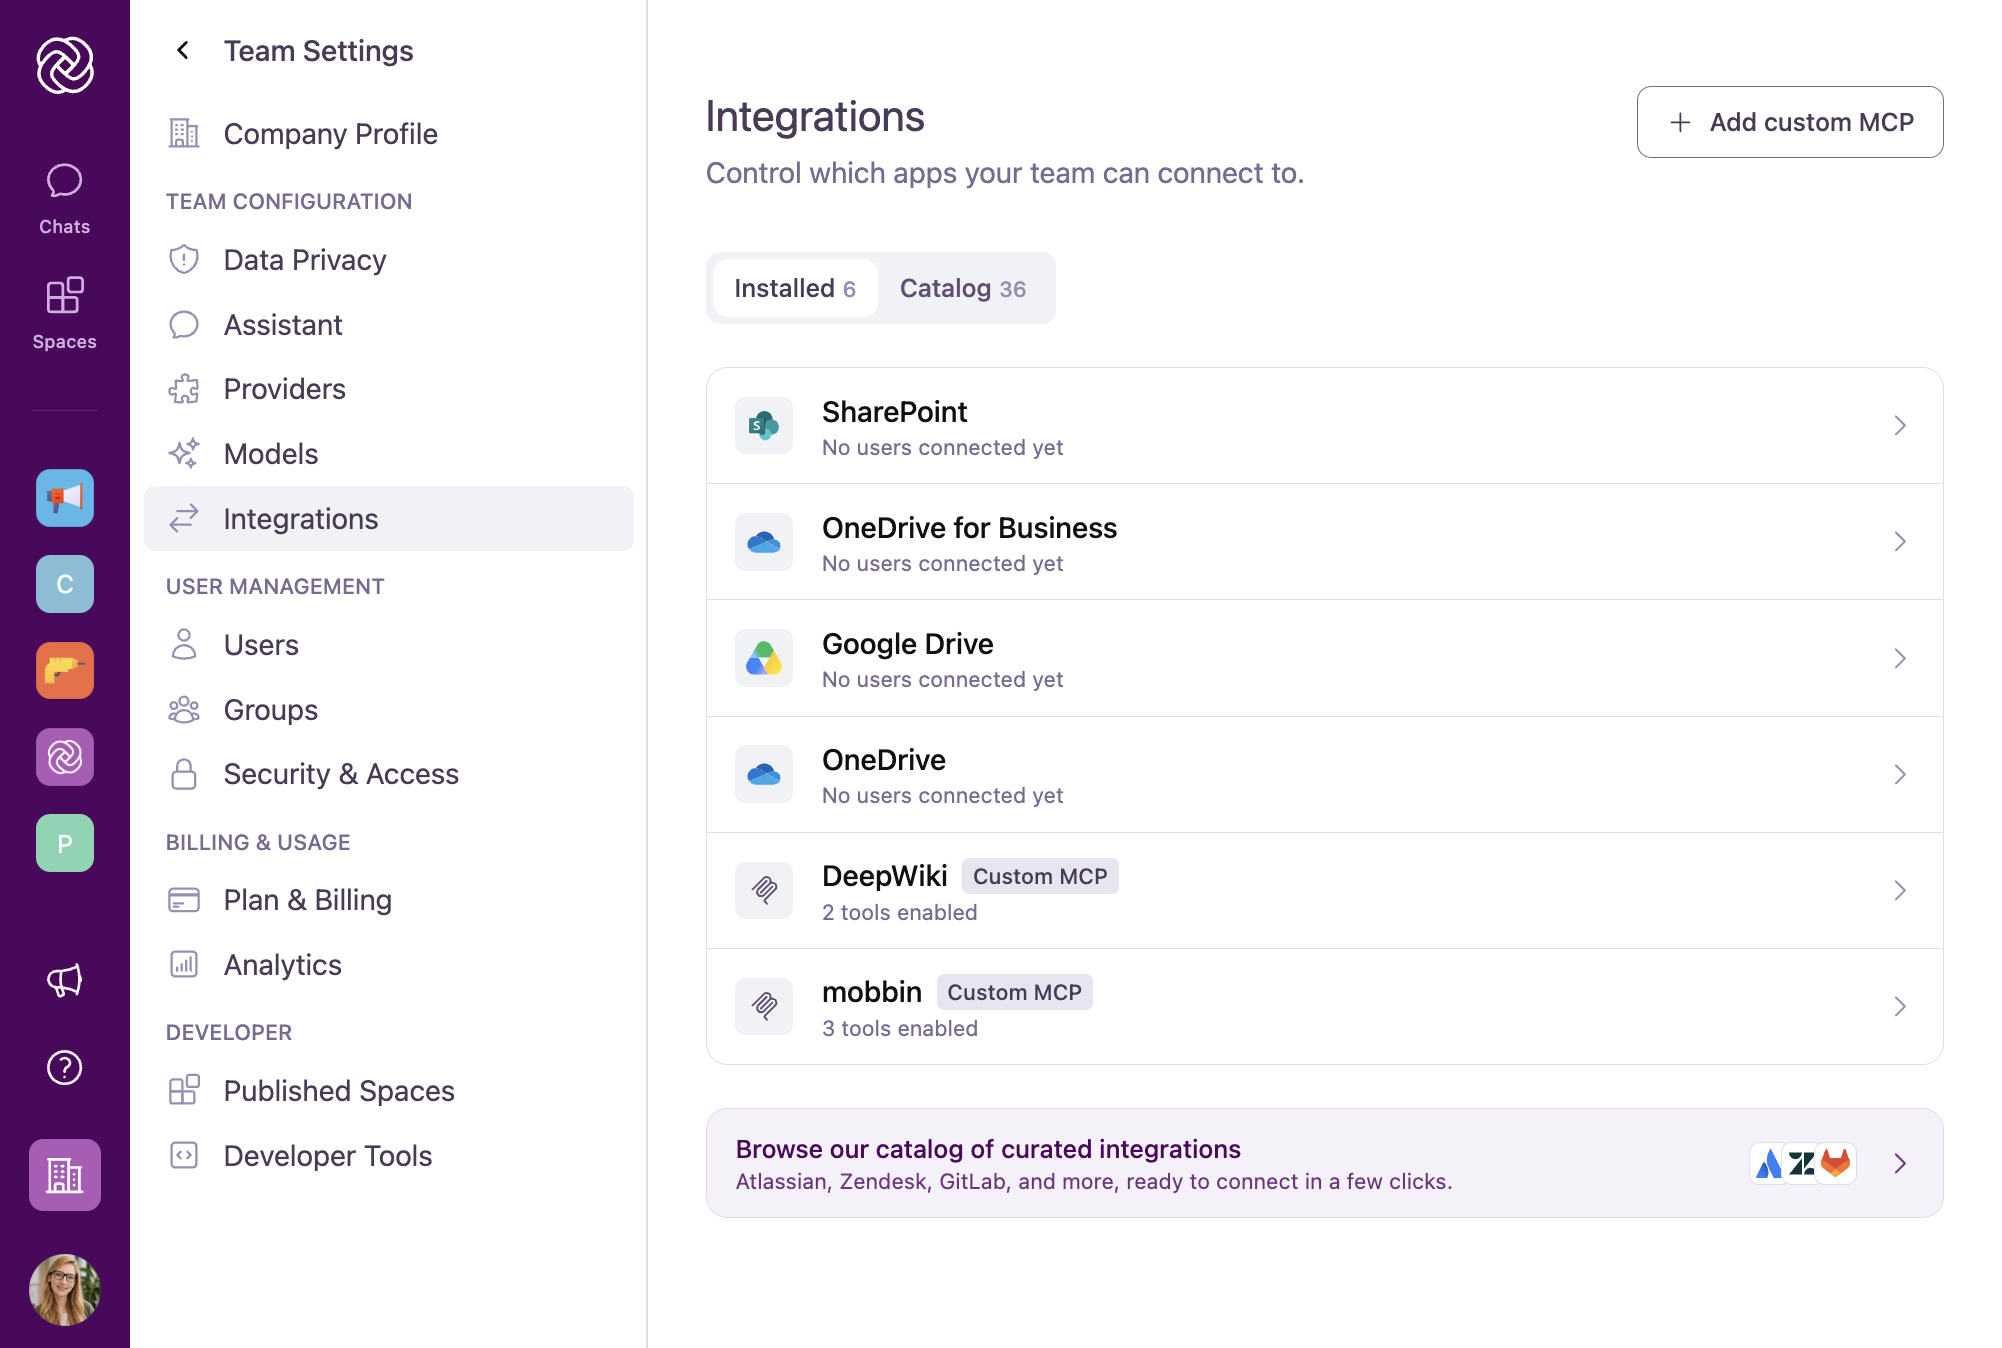Image resolution: width=2002 pixels, height=1348 pixels.
Task: Expand the Google Drive row chevron
Action: click(x=1900, y=658)
